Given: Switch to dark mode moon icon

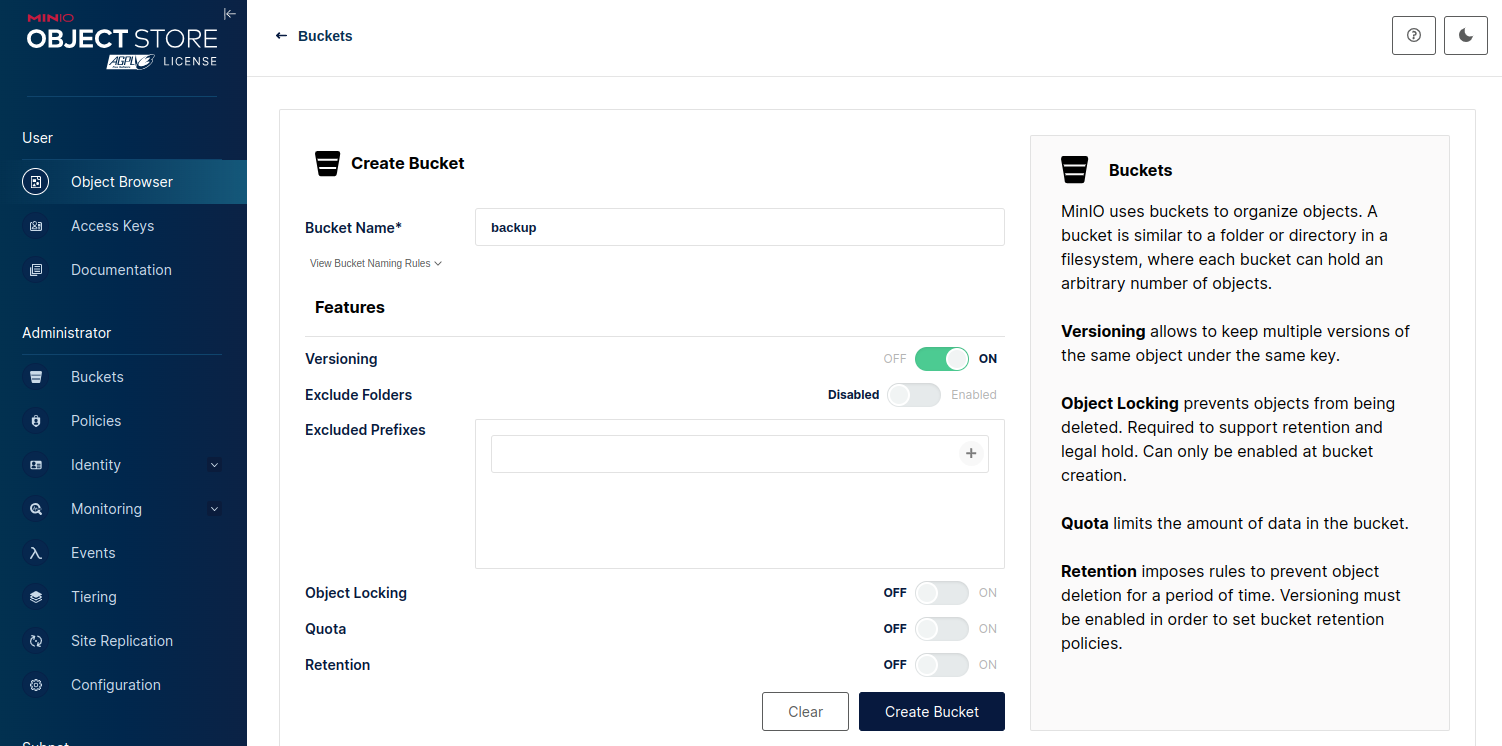Looking at the screenshot, I should click(x=1465, y=36).
